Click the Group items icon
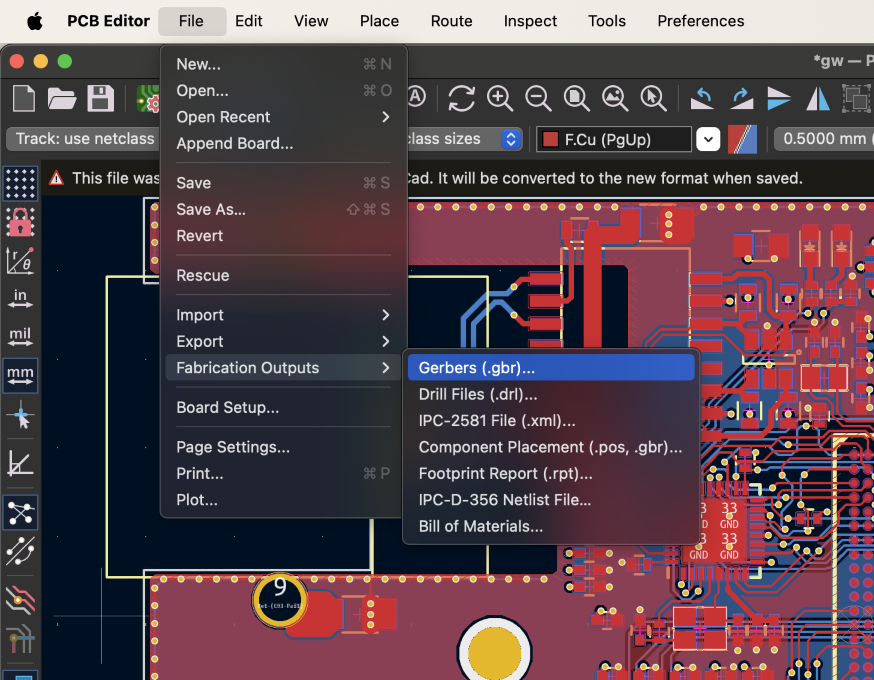Image resolution: width=874 pixels, height=680 pixels. [856, 99]
